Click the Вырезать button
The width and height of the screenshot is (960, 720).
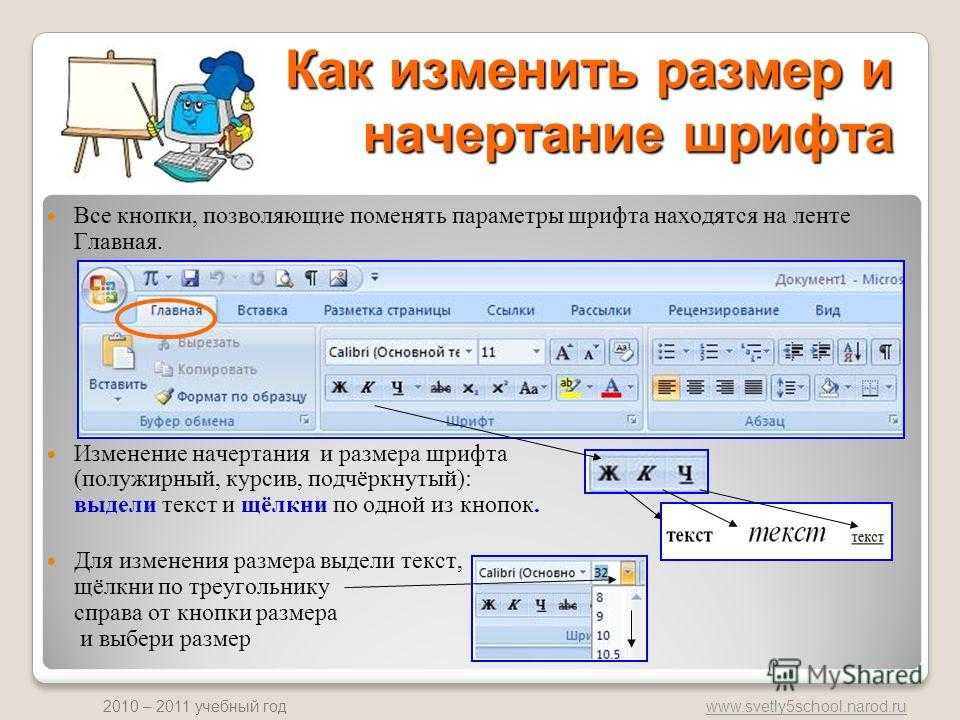(199, 343)
